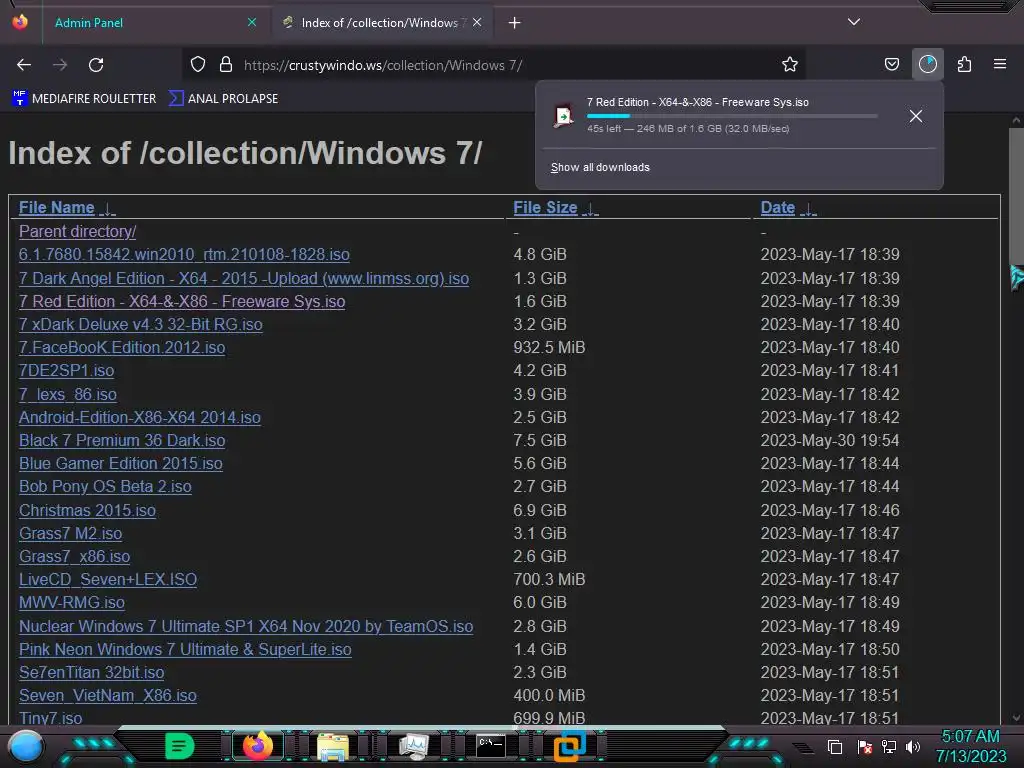Sort the listing by File Size

tap(545, 208)
